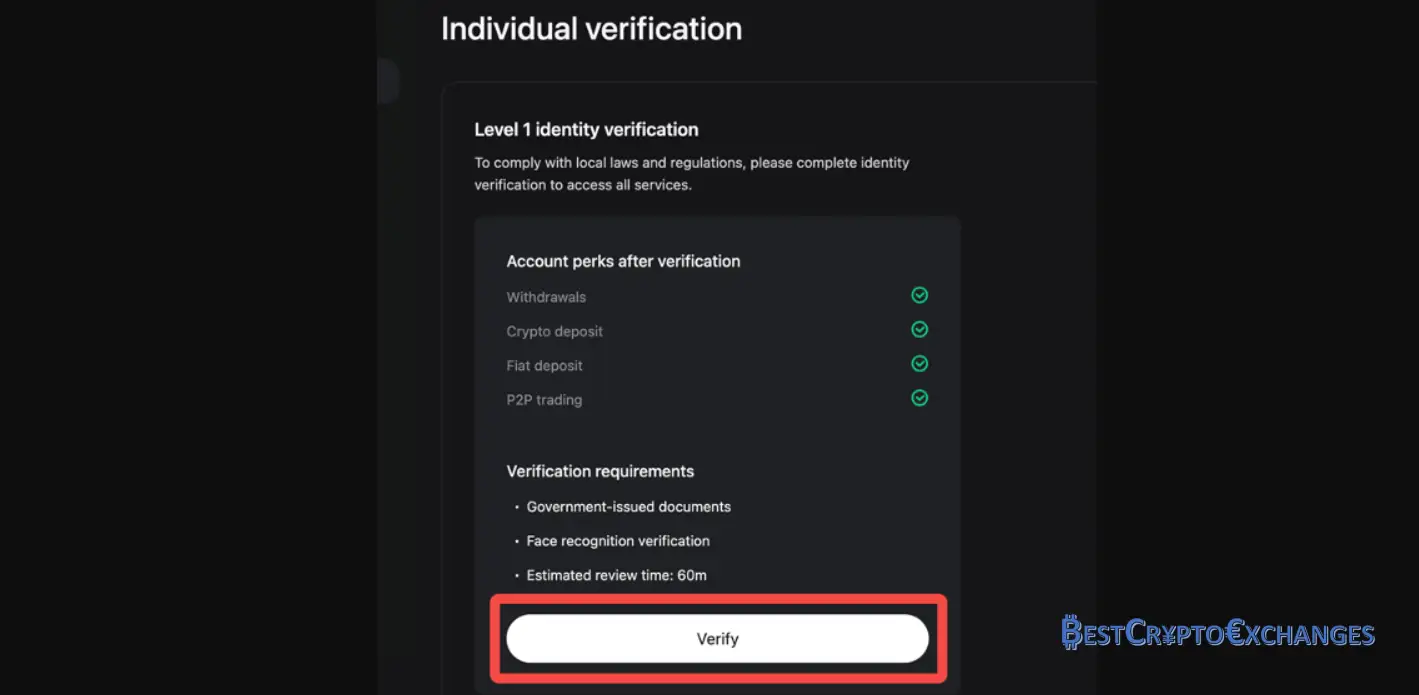Image resolution: width=1419 pixels, height=695 pixels.
Task: Click the Verify button
Action: click(717, 639)
